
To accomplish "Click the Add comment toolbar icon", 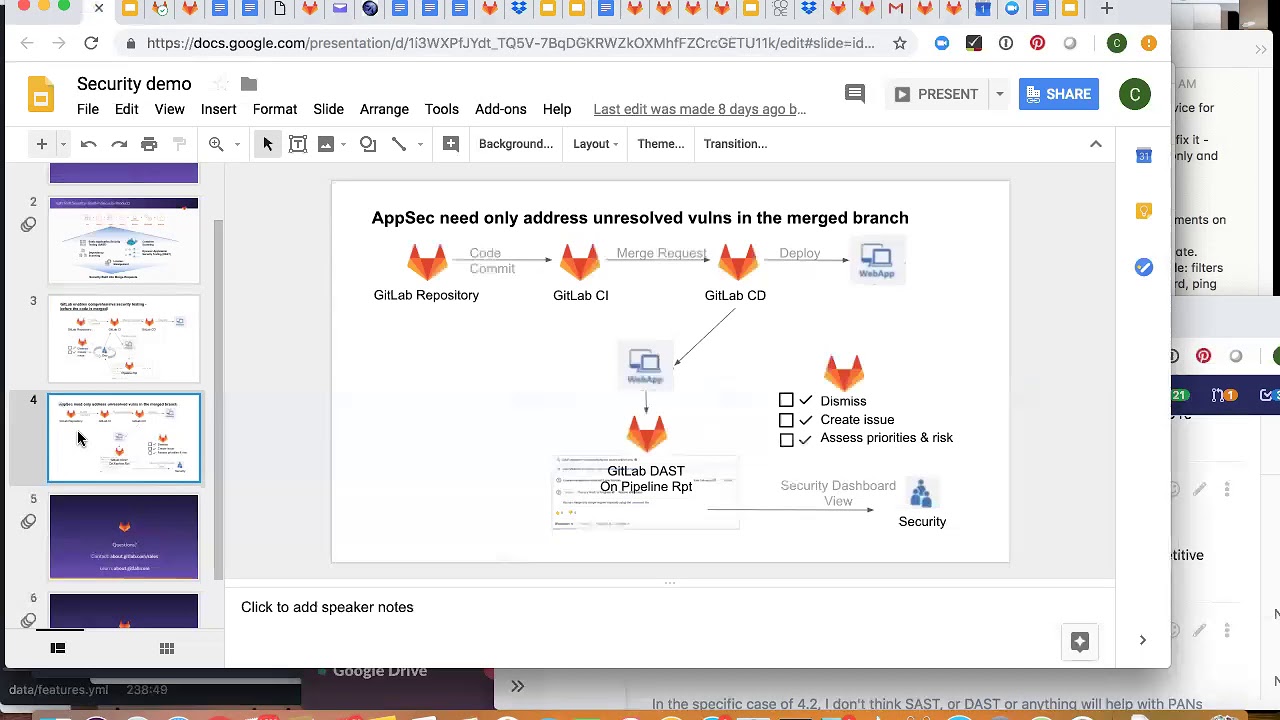I will tap(451, 144).
